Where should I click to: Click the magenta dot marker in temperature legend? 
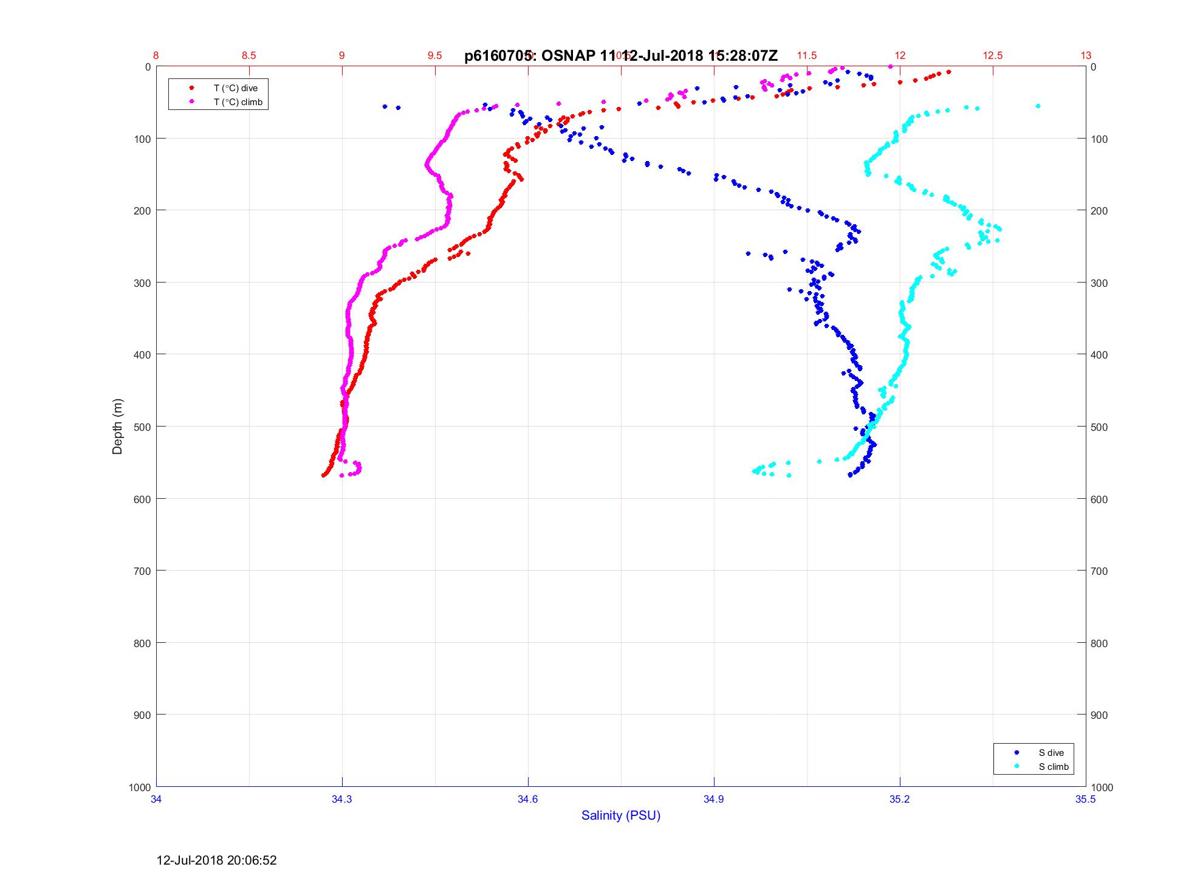[191, 102]
